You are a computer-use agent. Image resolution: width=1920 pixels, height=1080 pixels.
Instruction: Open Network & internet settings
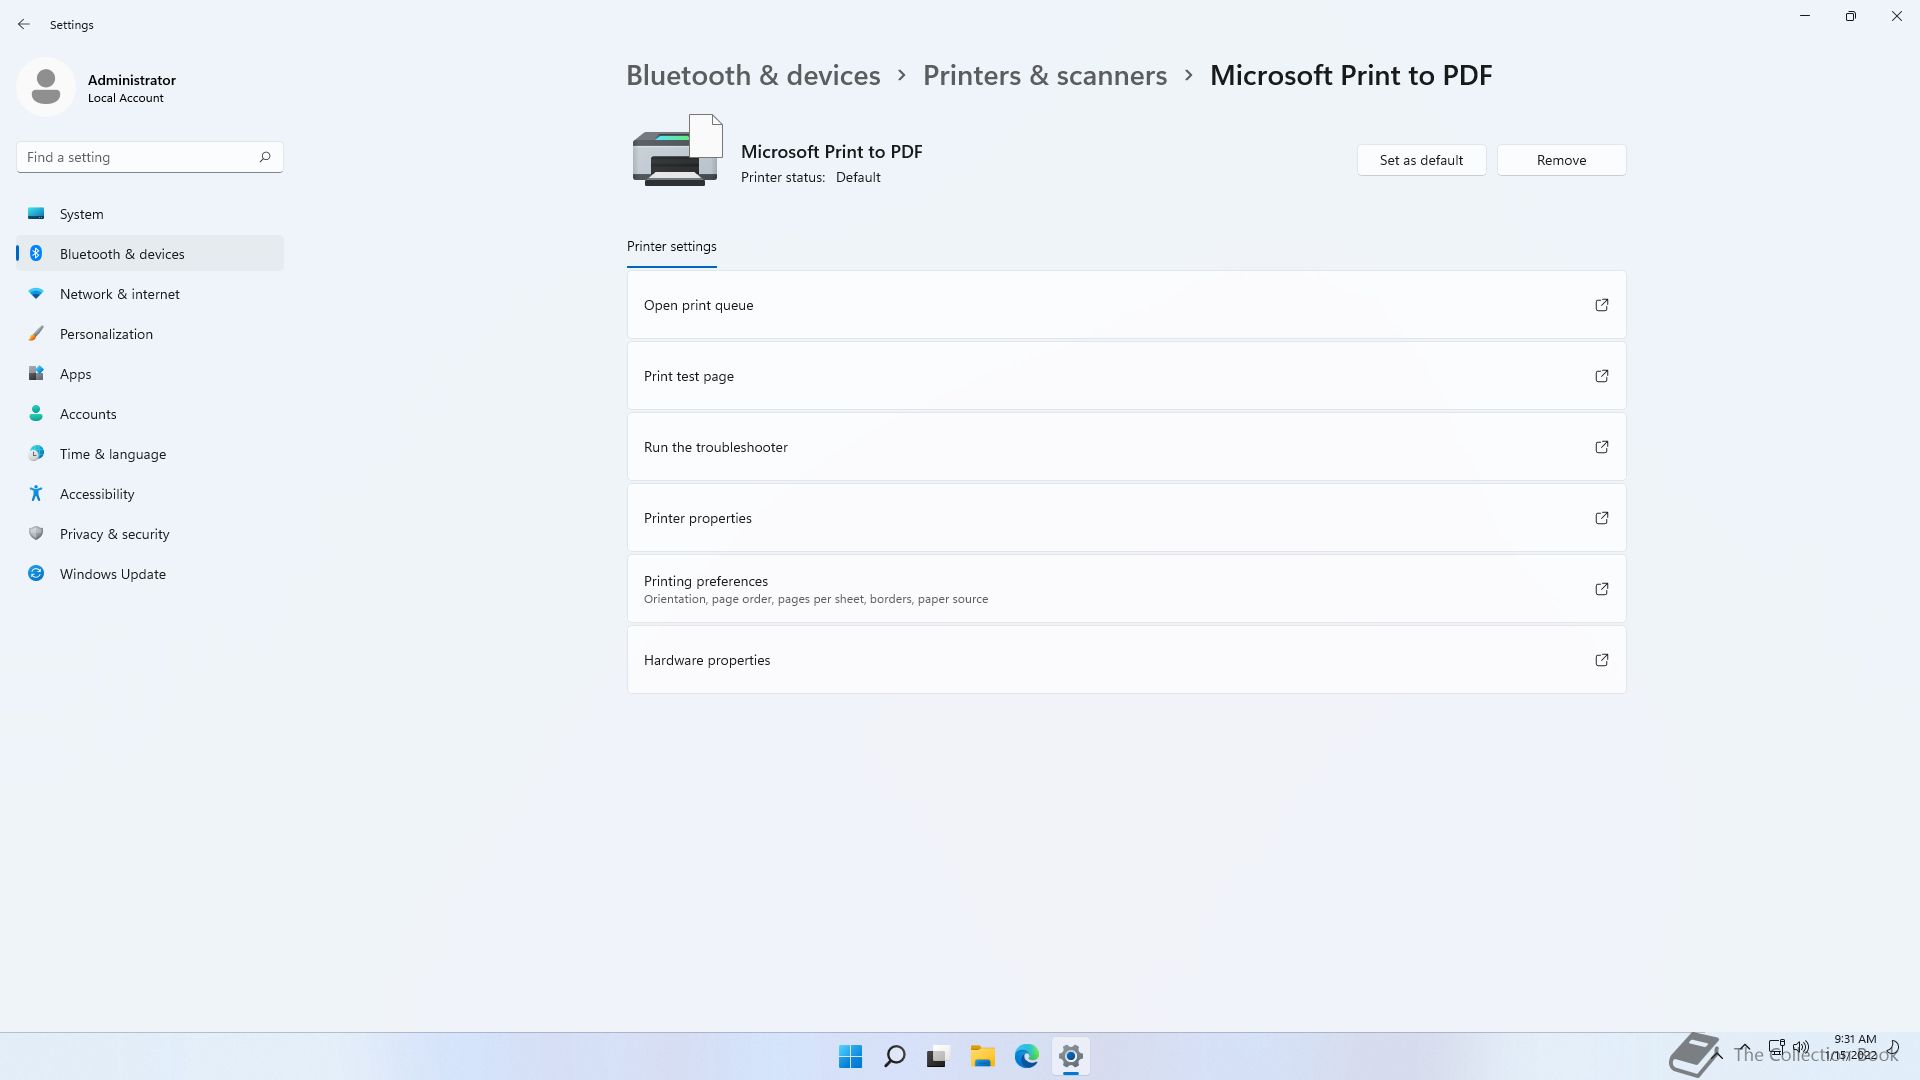point(150,294)
